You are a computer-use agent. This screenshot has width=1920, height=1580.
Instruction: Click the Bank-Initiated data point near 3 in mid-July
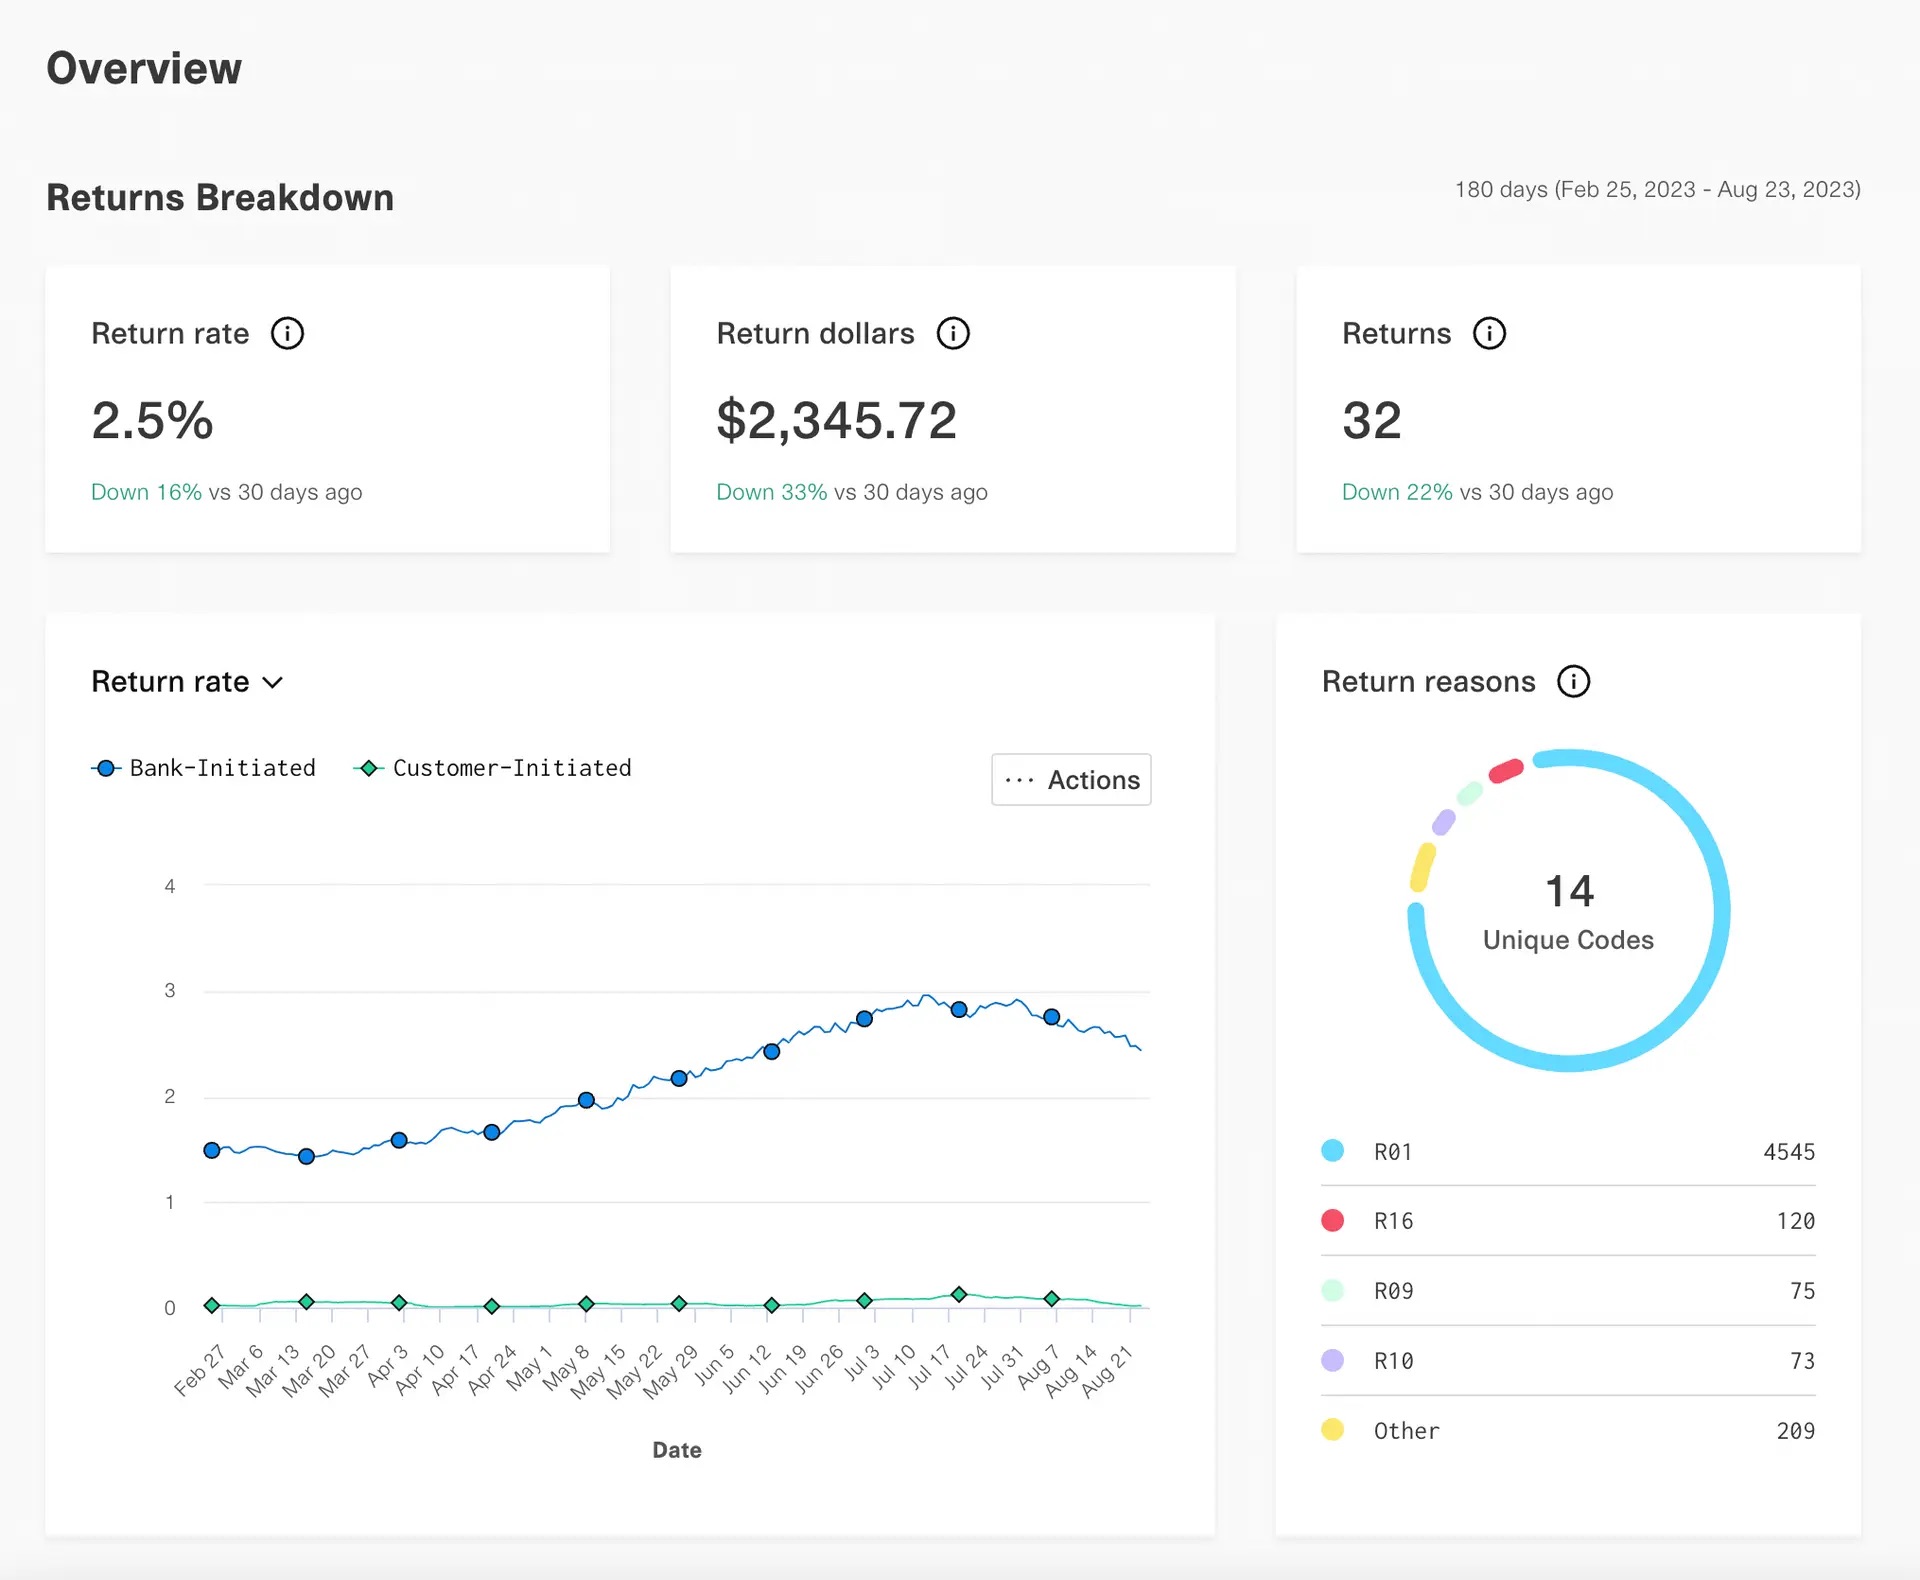pos(959,1009)
